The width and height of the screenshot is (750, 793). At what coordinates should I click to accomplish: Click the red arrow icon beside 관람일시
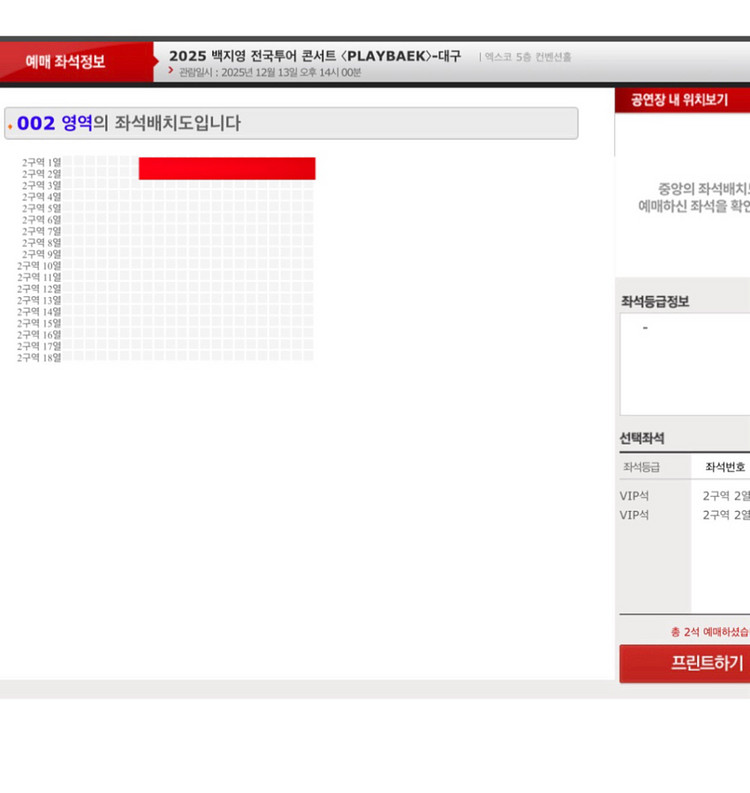pos(171,71)
